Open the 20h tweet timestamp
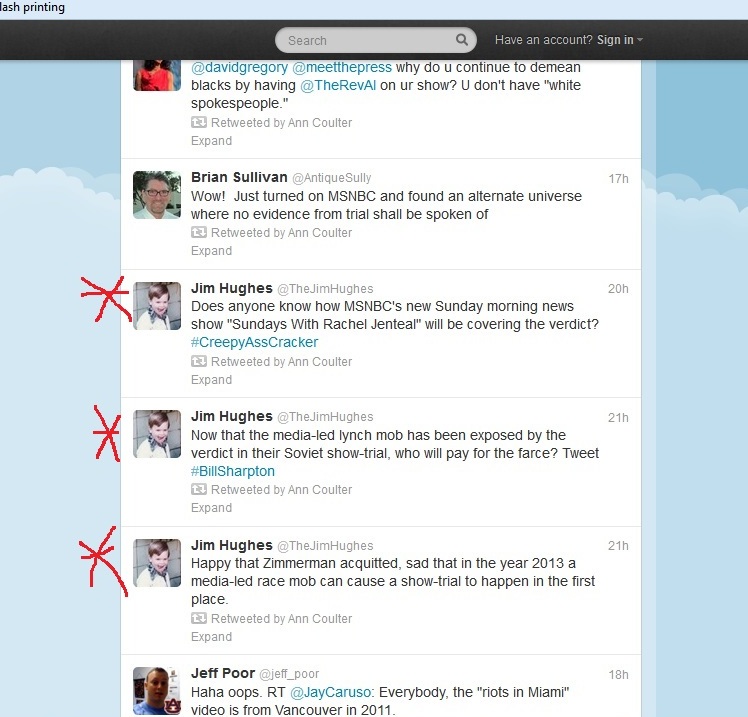The image size is (748, 717). pyautogui.click(x=618, y=289)
